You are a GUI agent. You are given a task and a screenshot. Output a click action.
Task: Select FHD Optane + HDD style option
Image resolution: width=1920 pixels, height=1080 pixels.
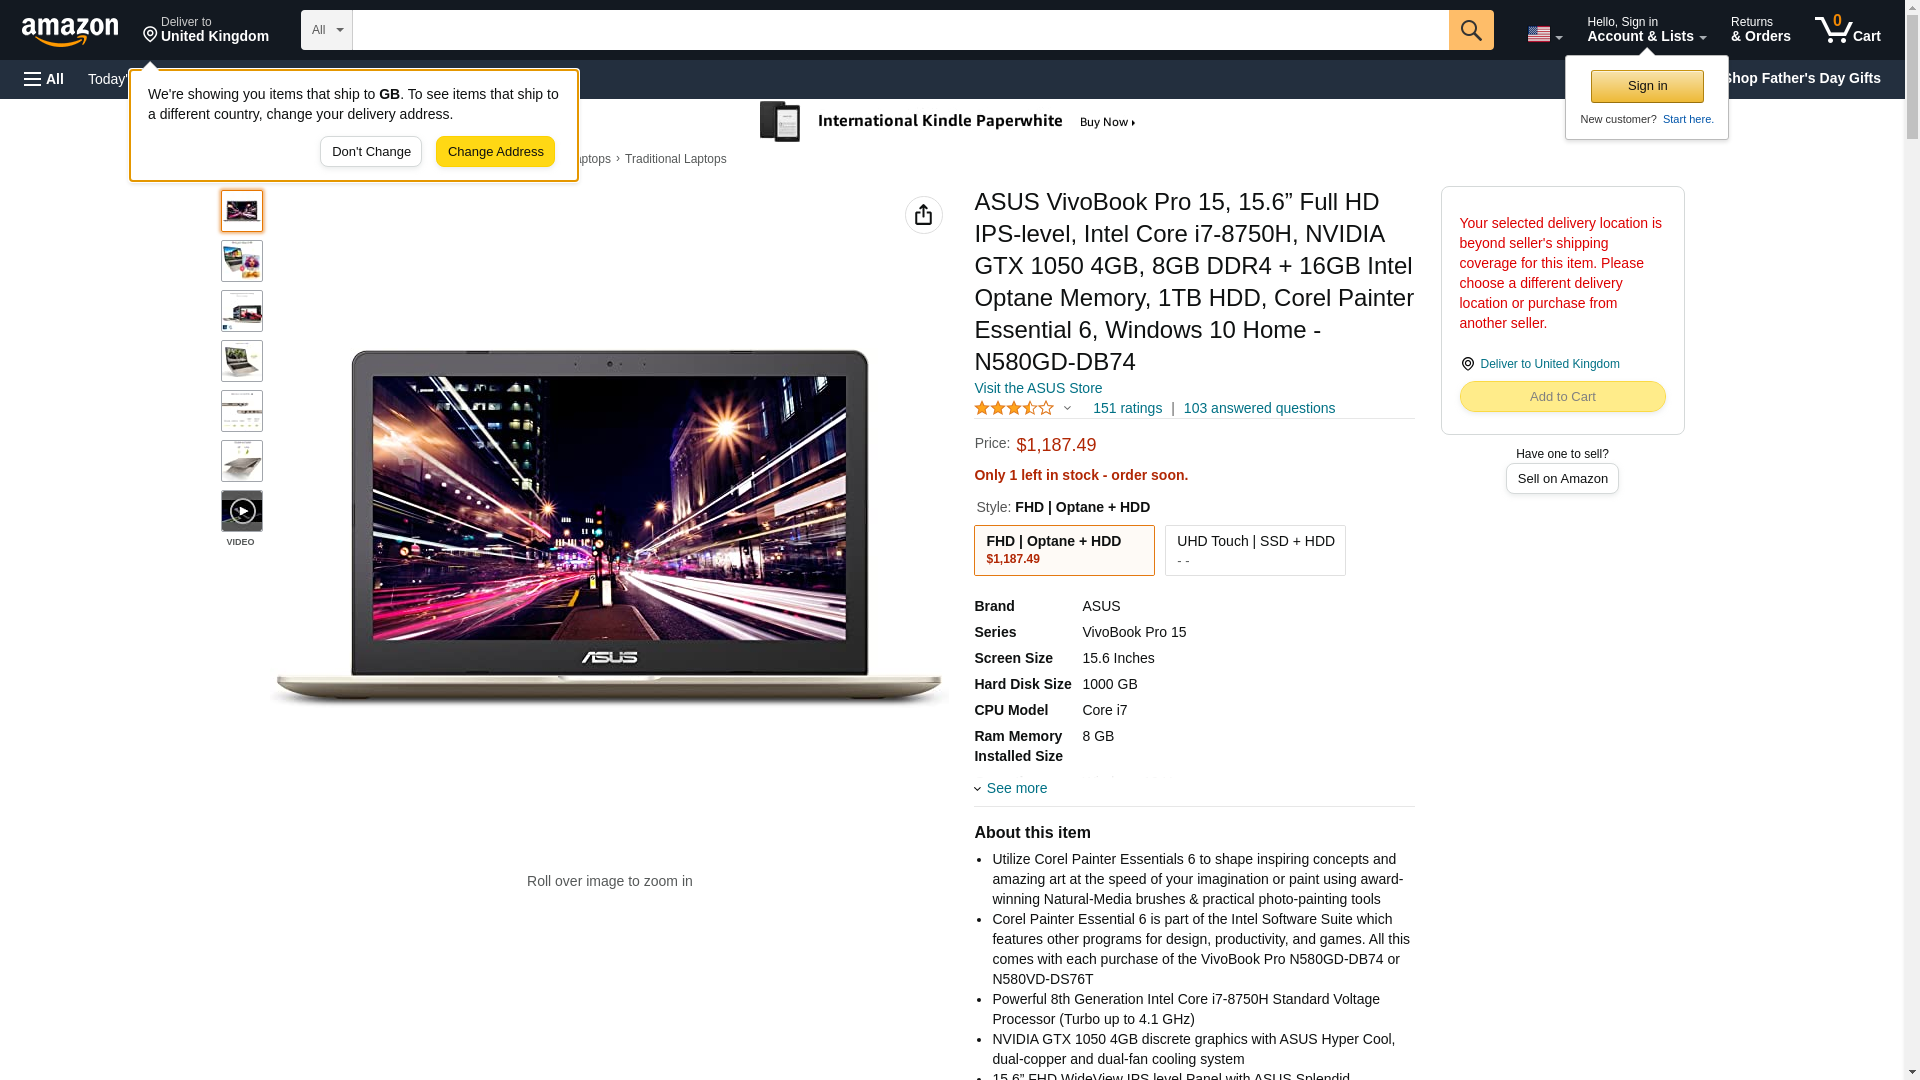(1064, 550)
